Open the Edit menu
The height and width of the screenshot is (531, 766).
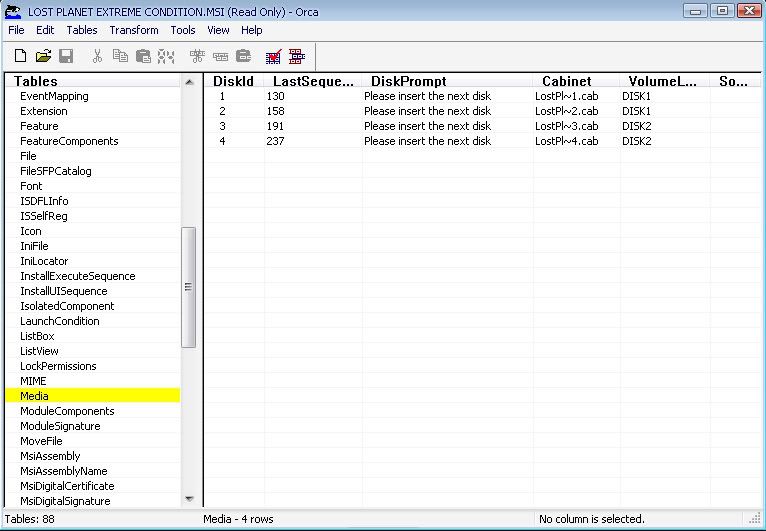[x=45, y=30]
